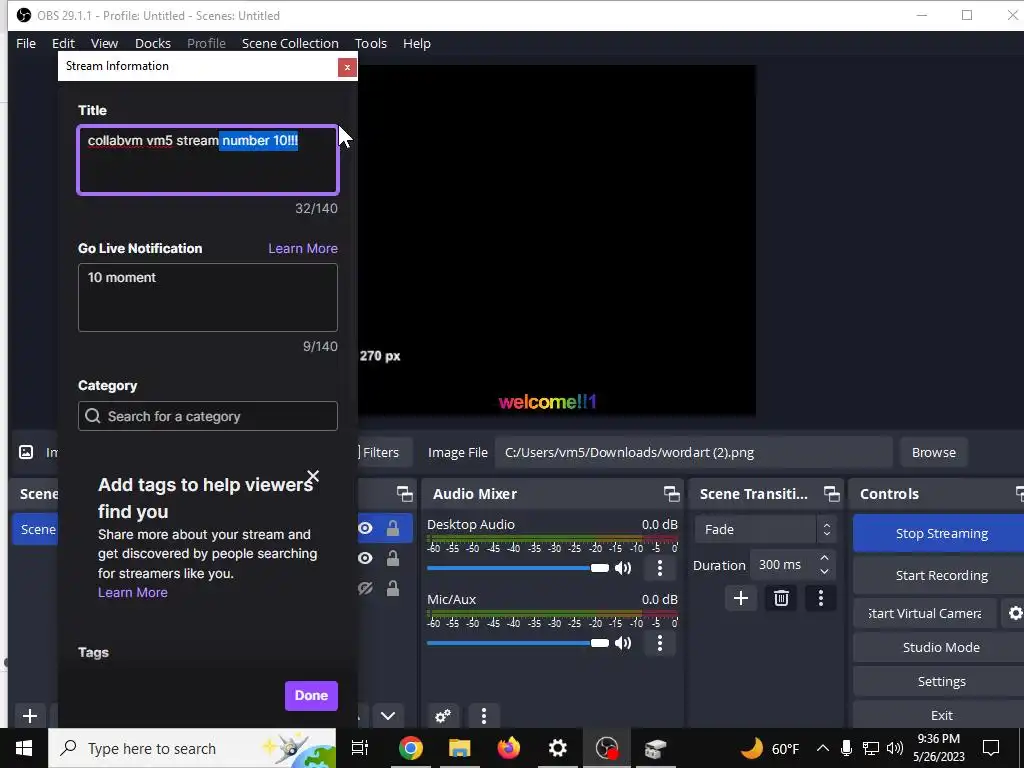Screen dimensions: 1024x768
Task: Open the Help menu
Action: coord(417,43)
